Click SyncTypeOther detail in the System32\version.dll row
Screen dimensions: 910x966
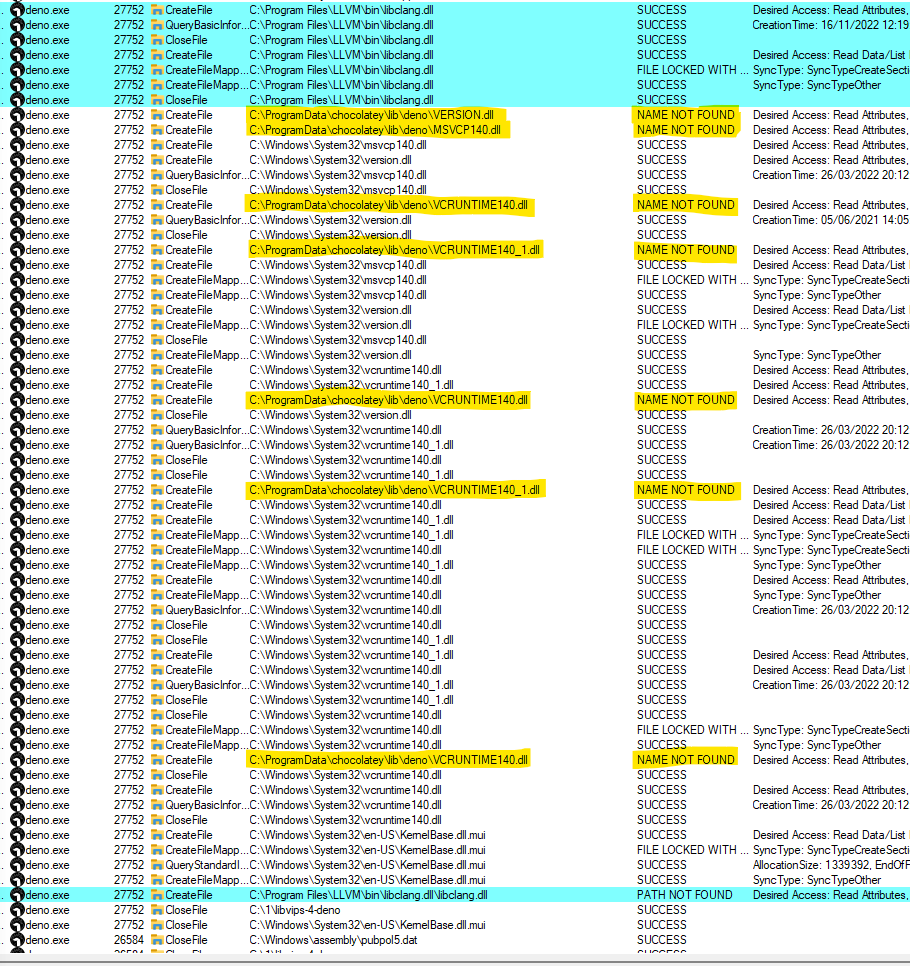click(x=816, y=355)
